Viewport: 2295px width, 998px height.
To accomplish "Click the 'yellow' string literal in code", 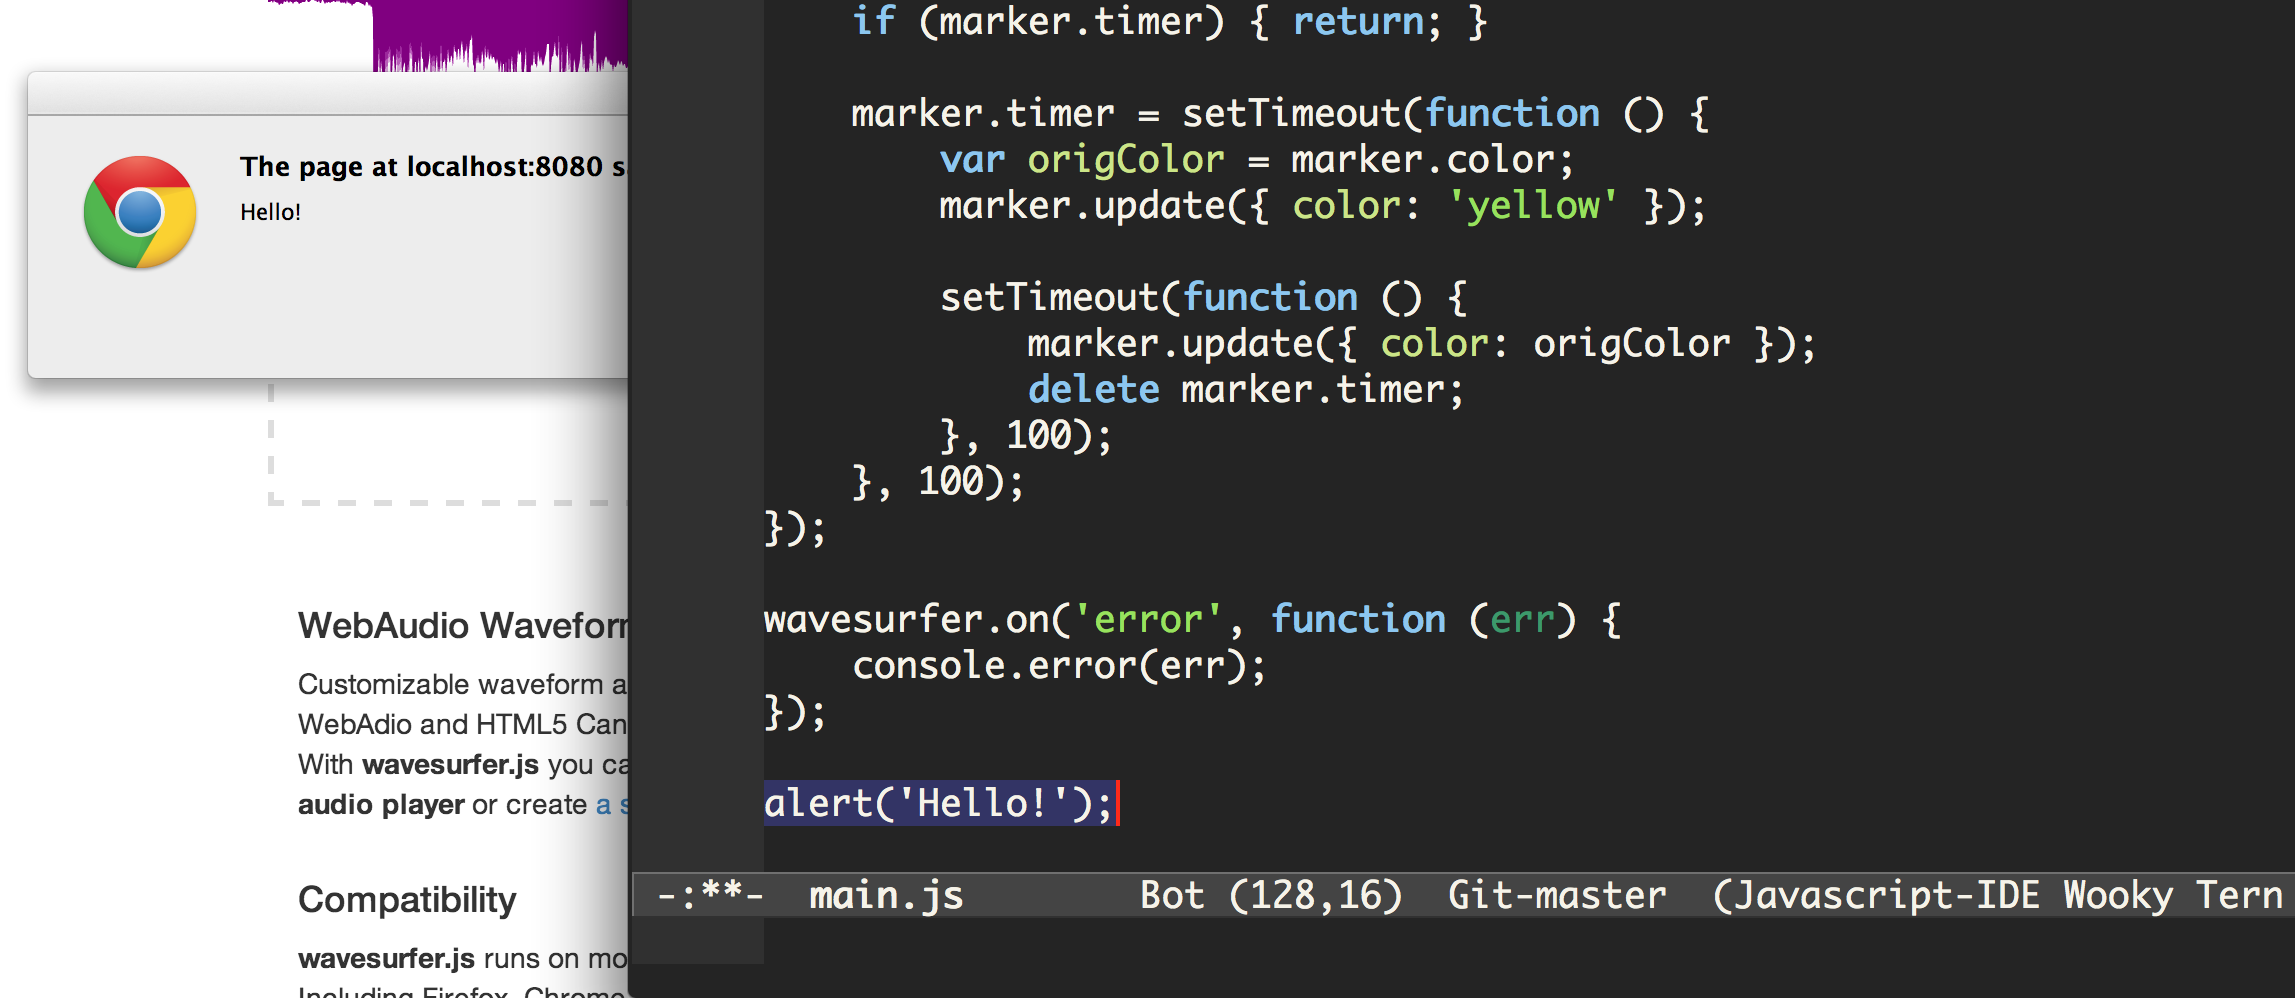I will tap(1533, 205).
